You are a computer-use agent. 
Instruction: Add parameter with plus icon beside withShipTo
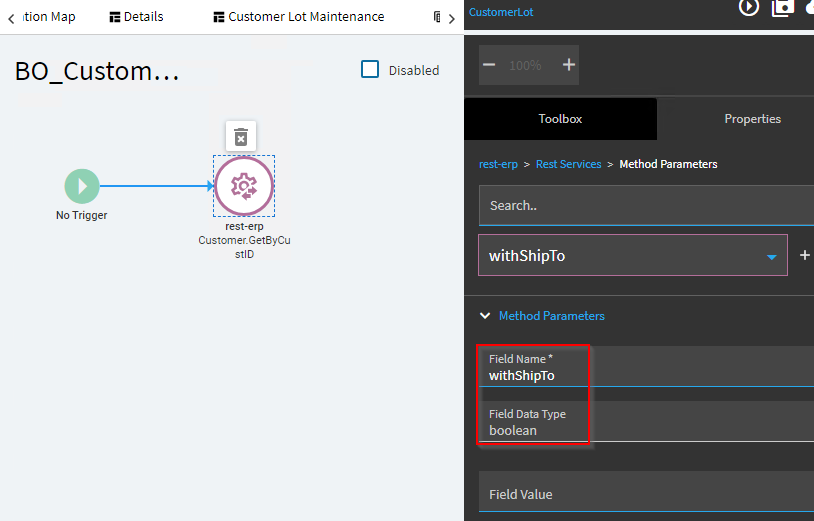click(x=804, y=255)
